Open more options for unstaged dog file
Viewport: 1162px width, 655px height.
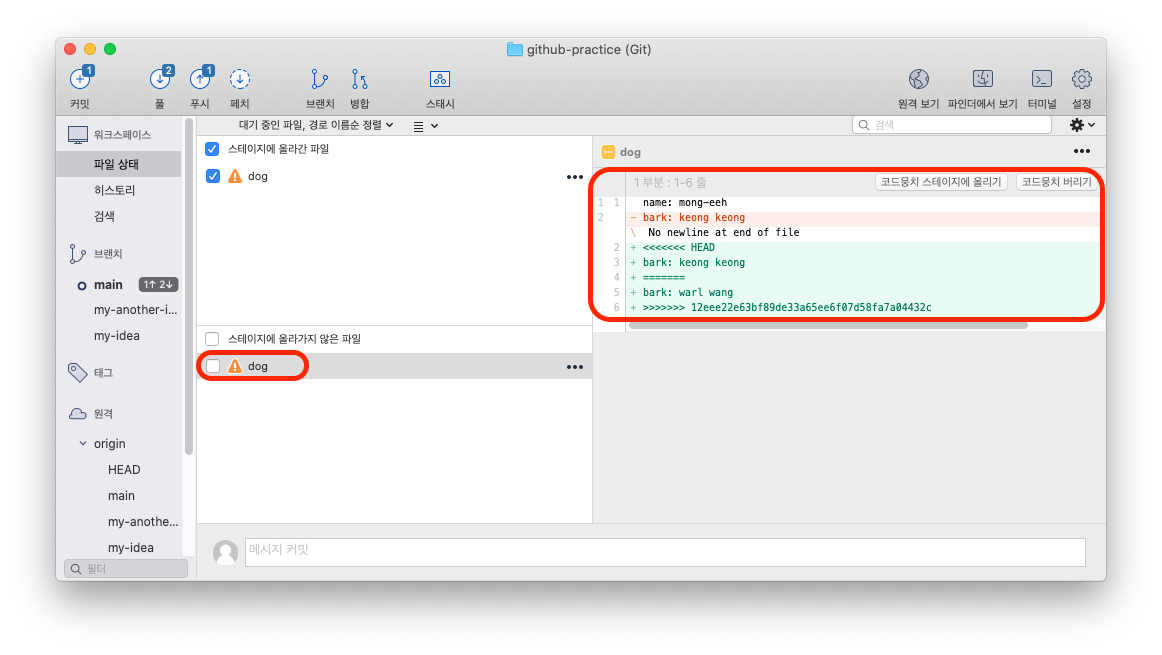tap(575, 367)
